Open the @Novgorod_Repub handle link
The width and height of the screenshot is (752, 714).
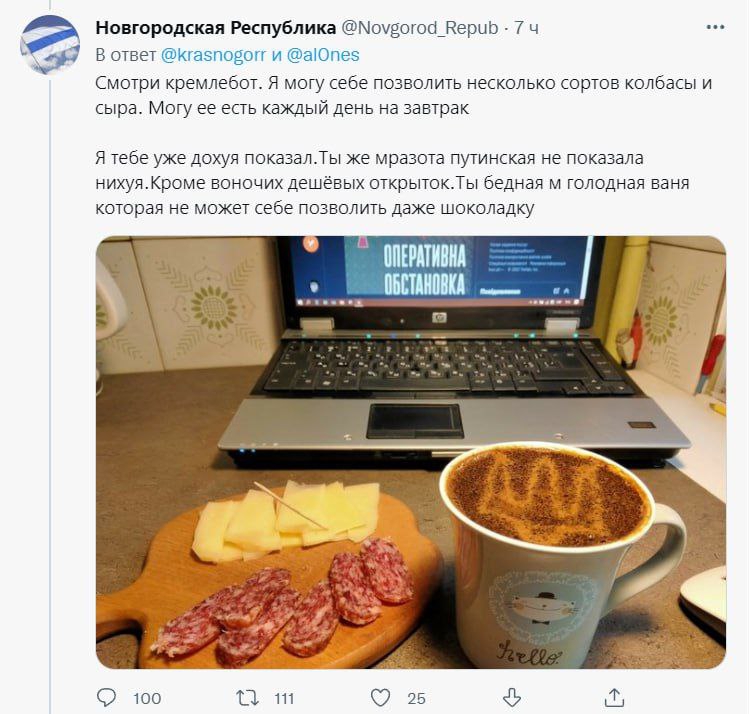coord(420,28)
